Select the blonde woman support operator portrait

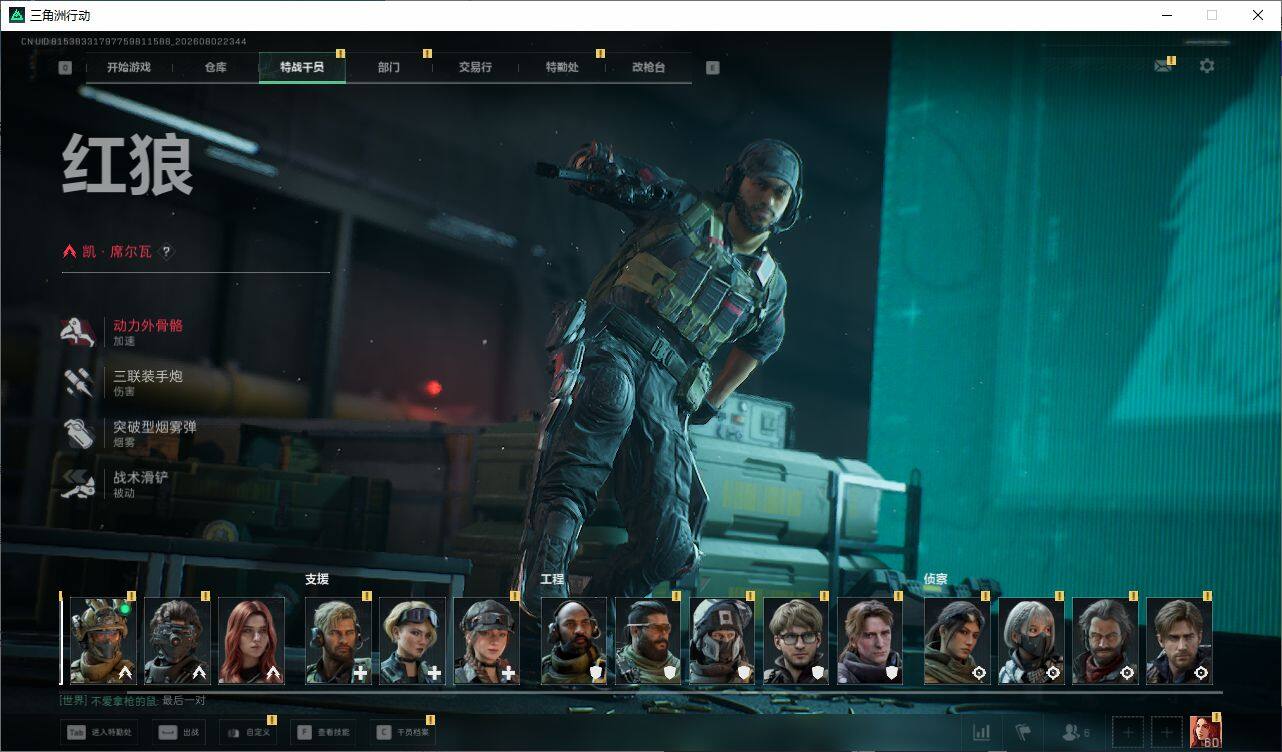pyautogui.click(x=413, y=641)
